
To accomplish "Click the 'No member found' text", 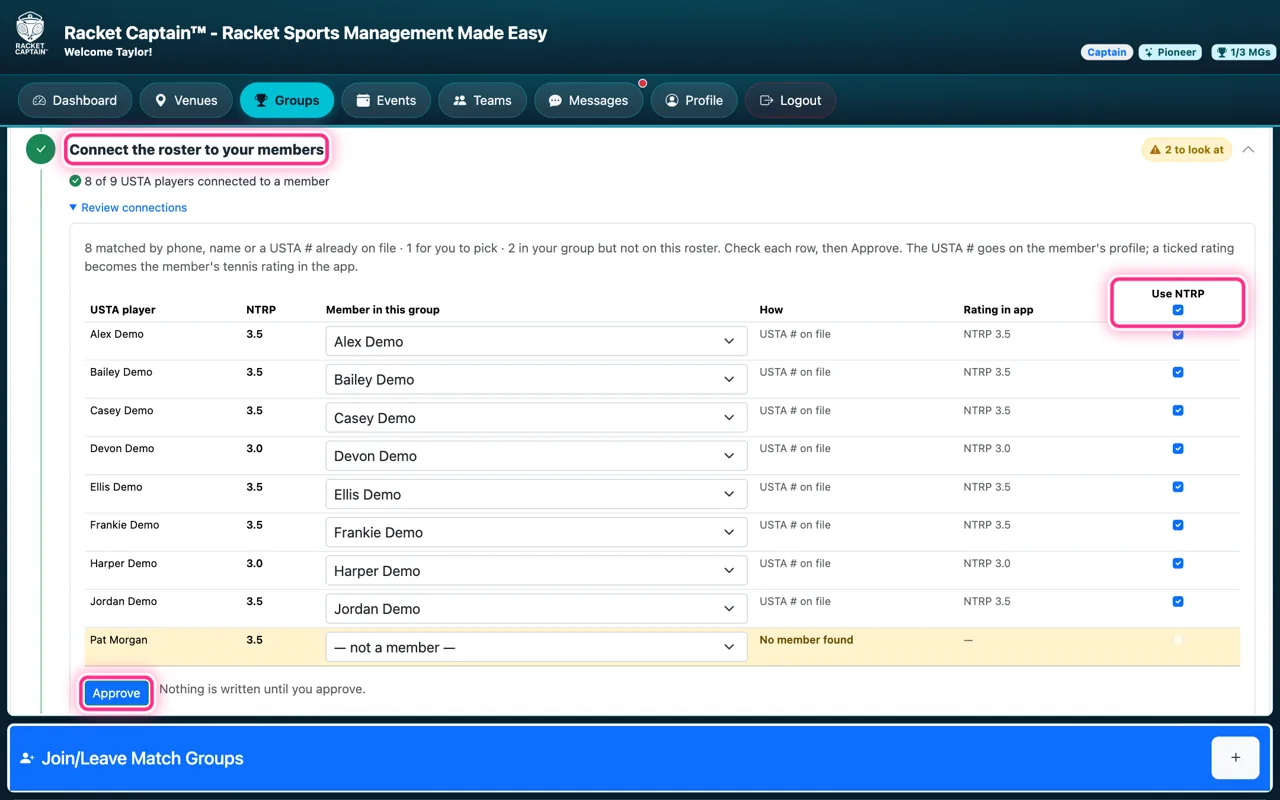I will pos(806,640).
